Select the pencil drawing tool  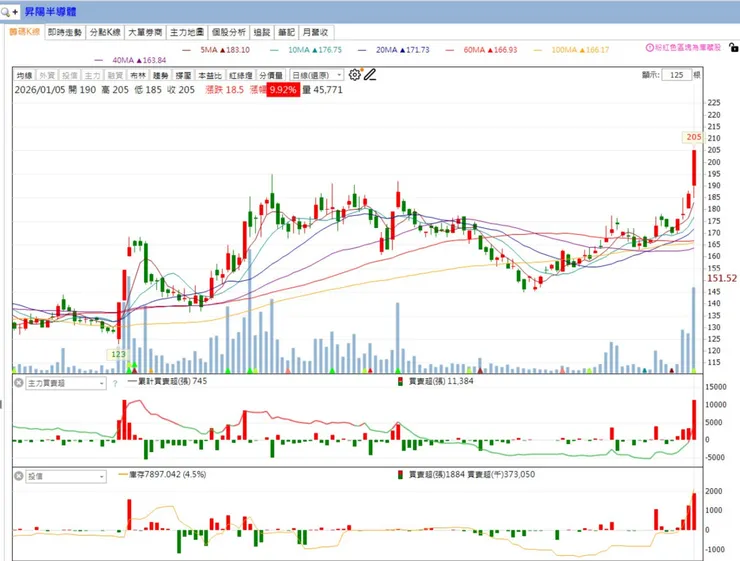pyautogui.click(x=370, y=75)
